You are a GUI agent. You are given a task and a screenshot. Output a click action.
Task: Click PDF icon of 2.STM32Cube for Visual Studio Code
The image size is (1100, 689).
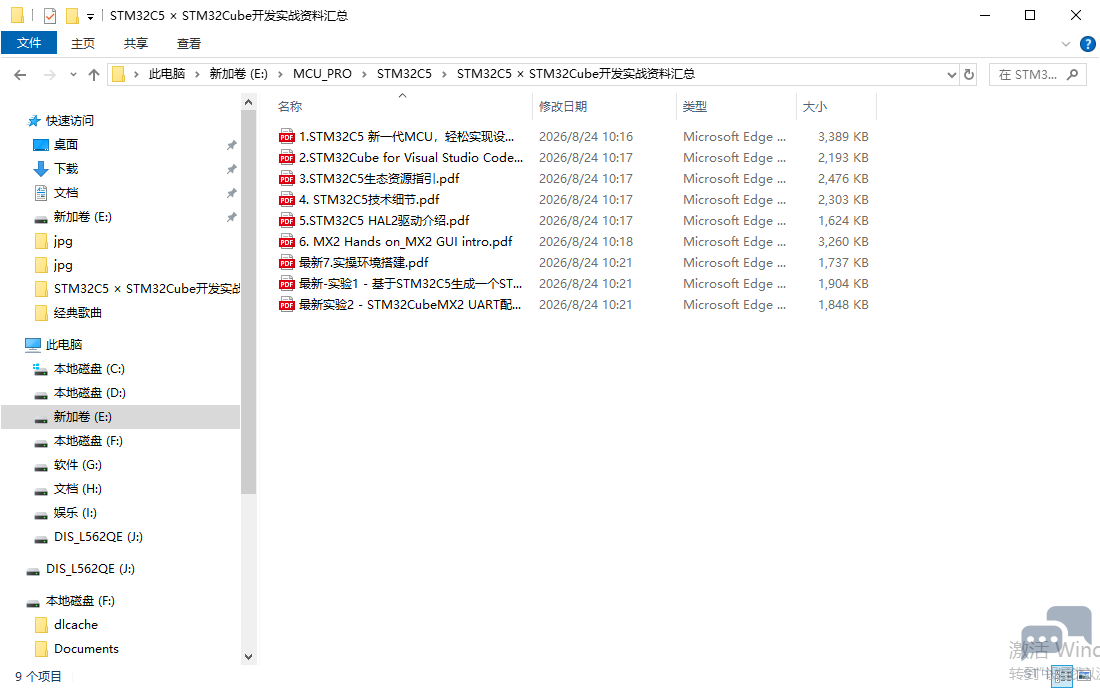[x=286, y=157]
